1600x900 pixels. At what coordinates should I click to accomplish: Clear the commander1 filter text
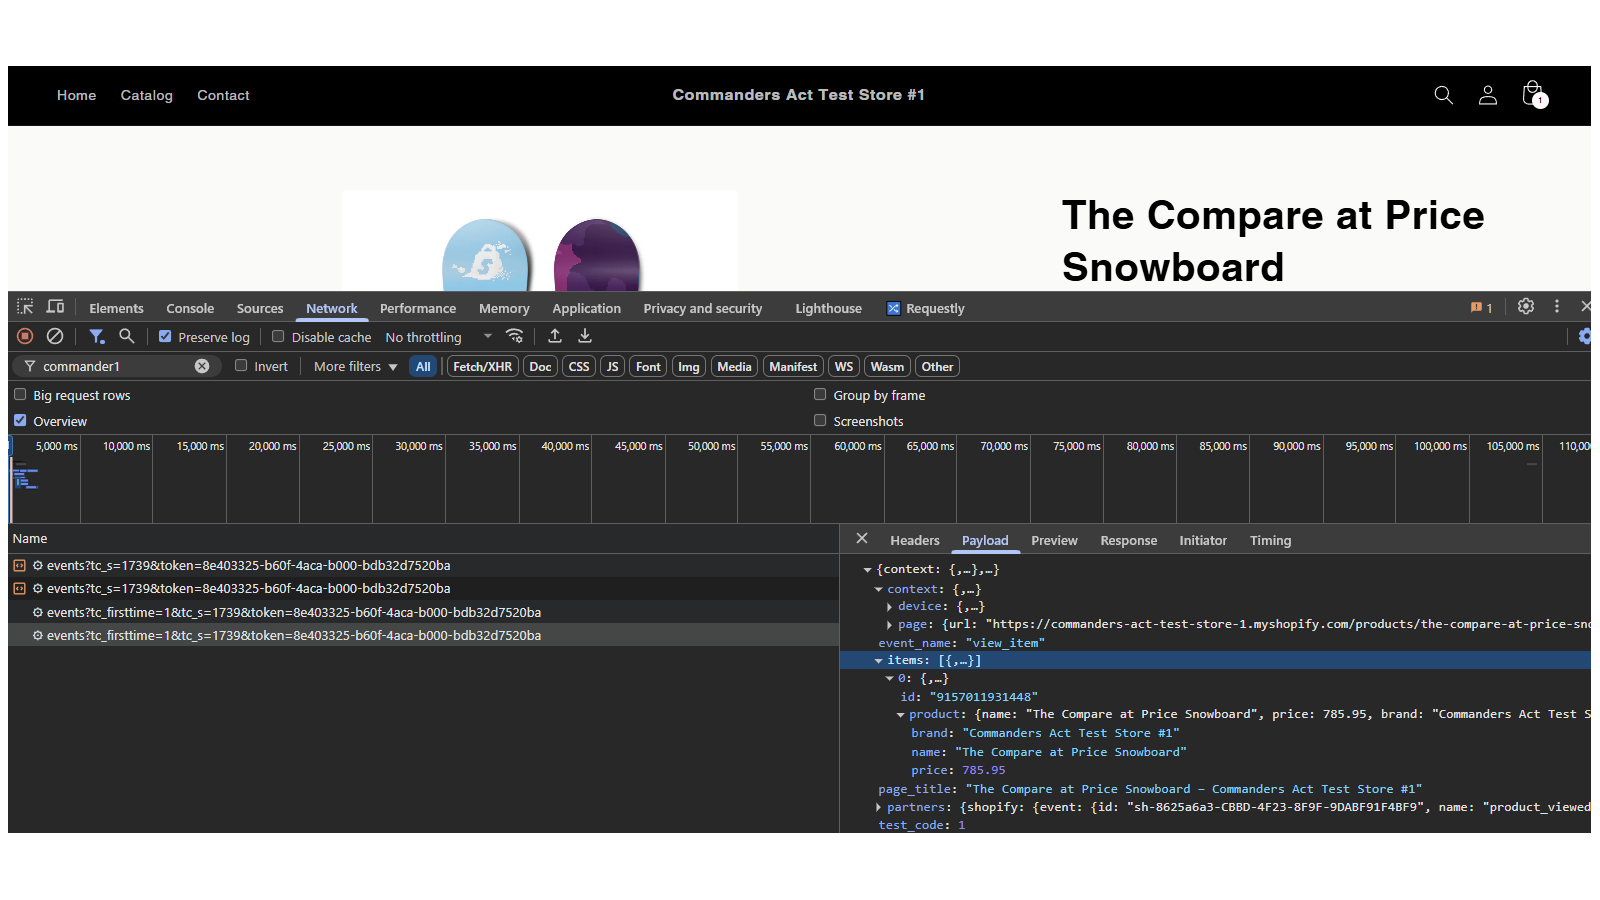coord(202,366)
